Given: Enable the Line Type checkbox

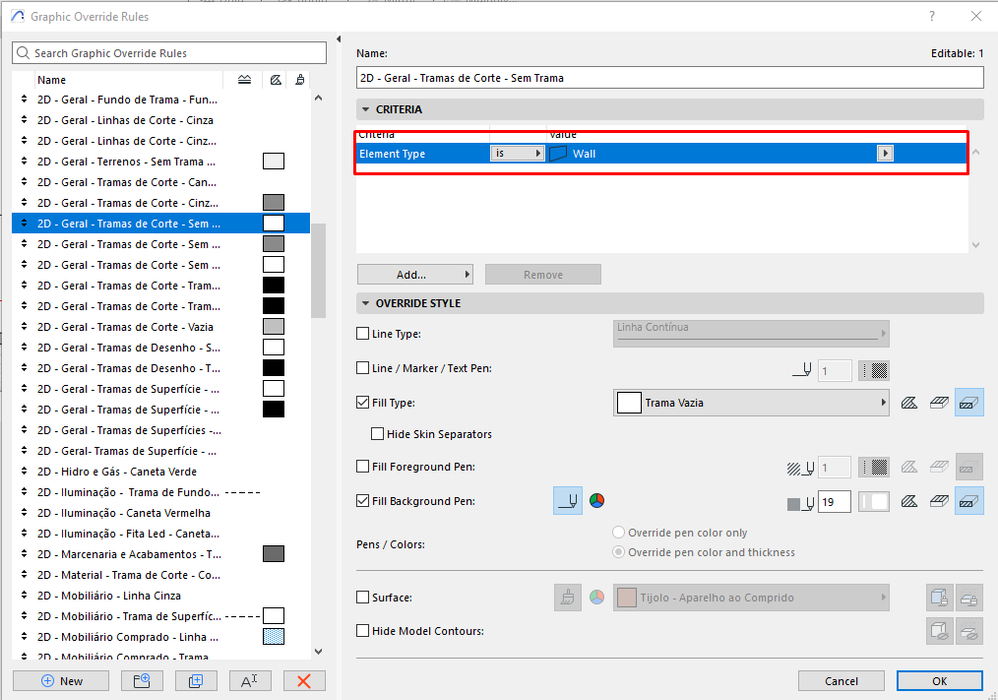Looking at the screenshot, I should point(363,333).
